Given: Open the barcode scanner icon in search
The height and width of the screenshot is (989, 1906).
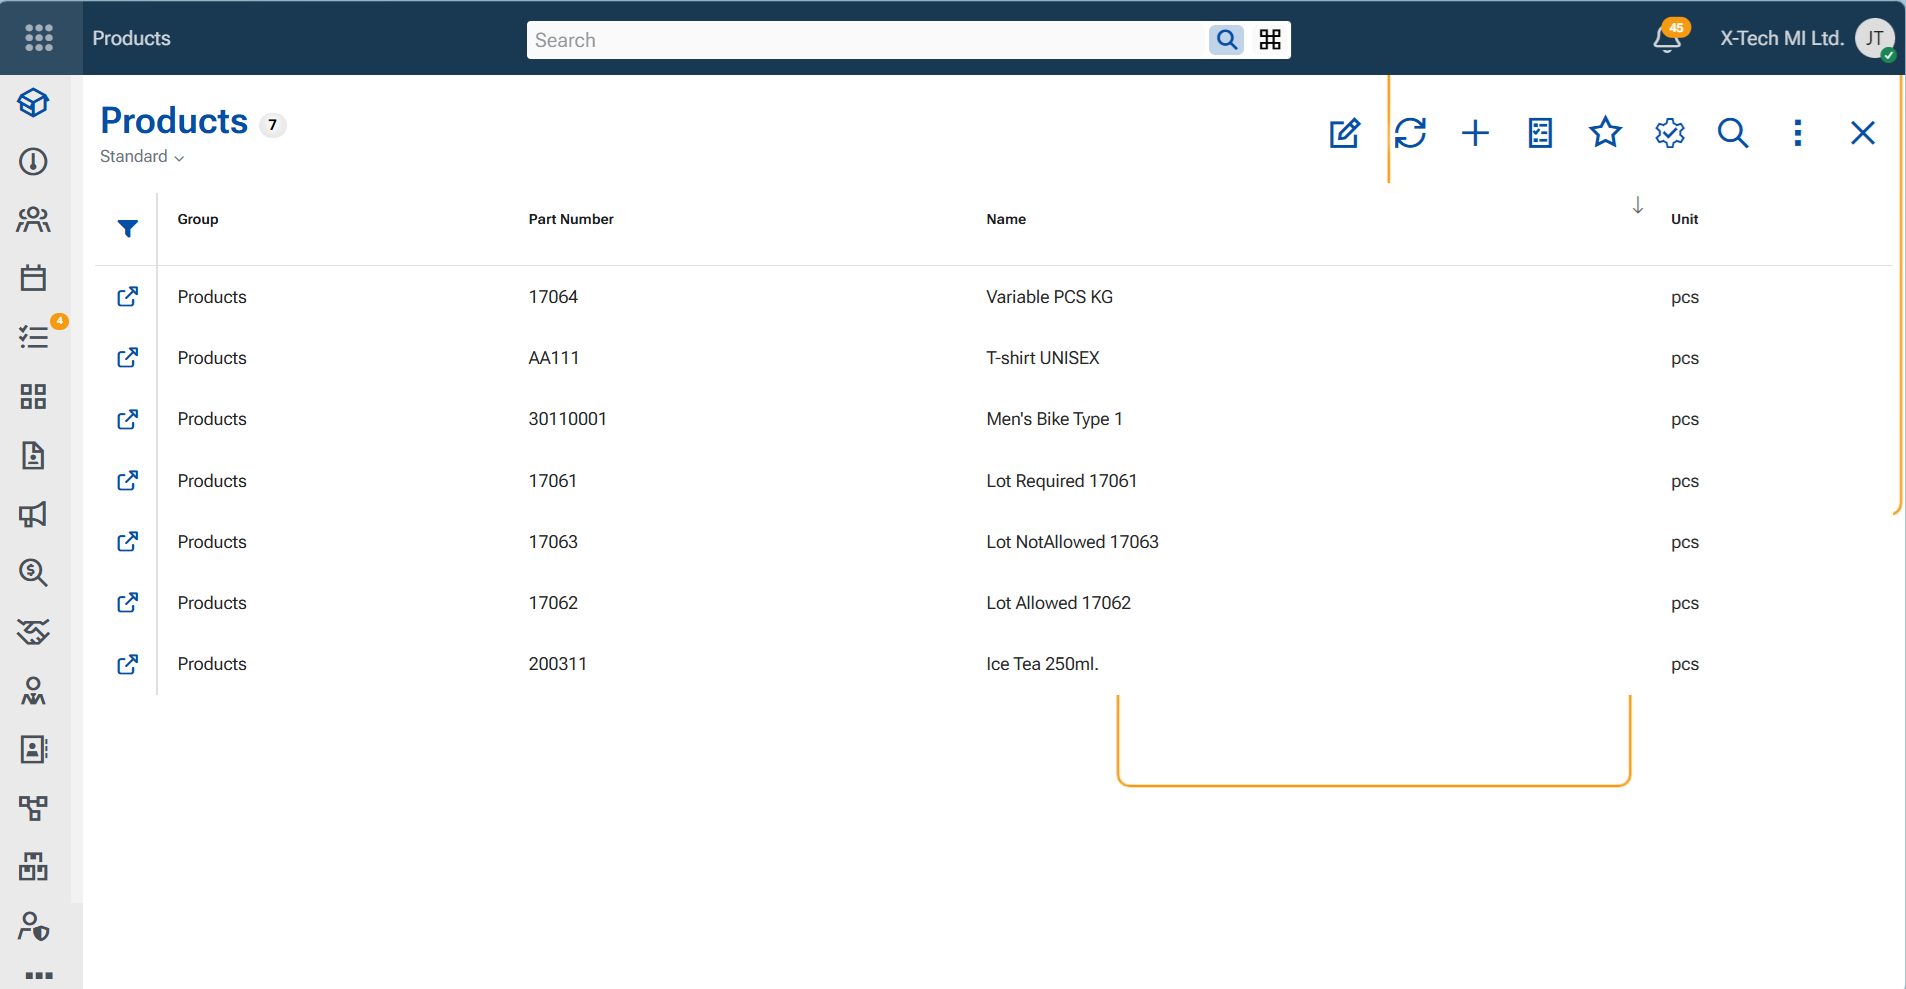Looking at the screenshot, I should (x=1270, y=40).
